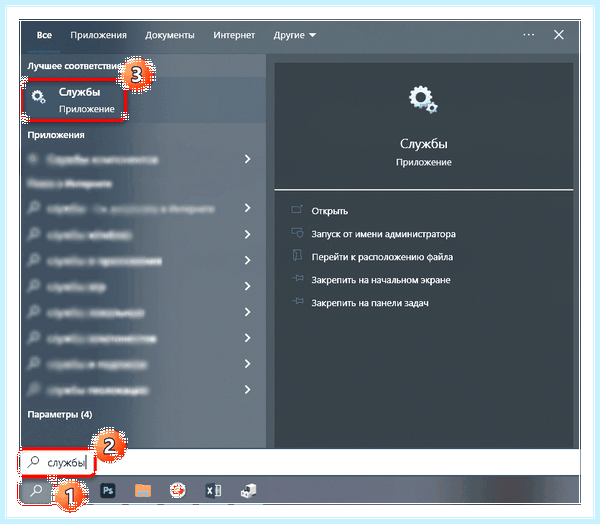Launch Photoshop from the taskbar

coord(108,490)
